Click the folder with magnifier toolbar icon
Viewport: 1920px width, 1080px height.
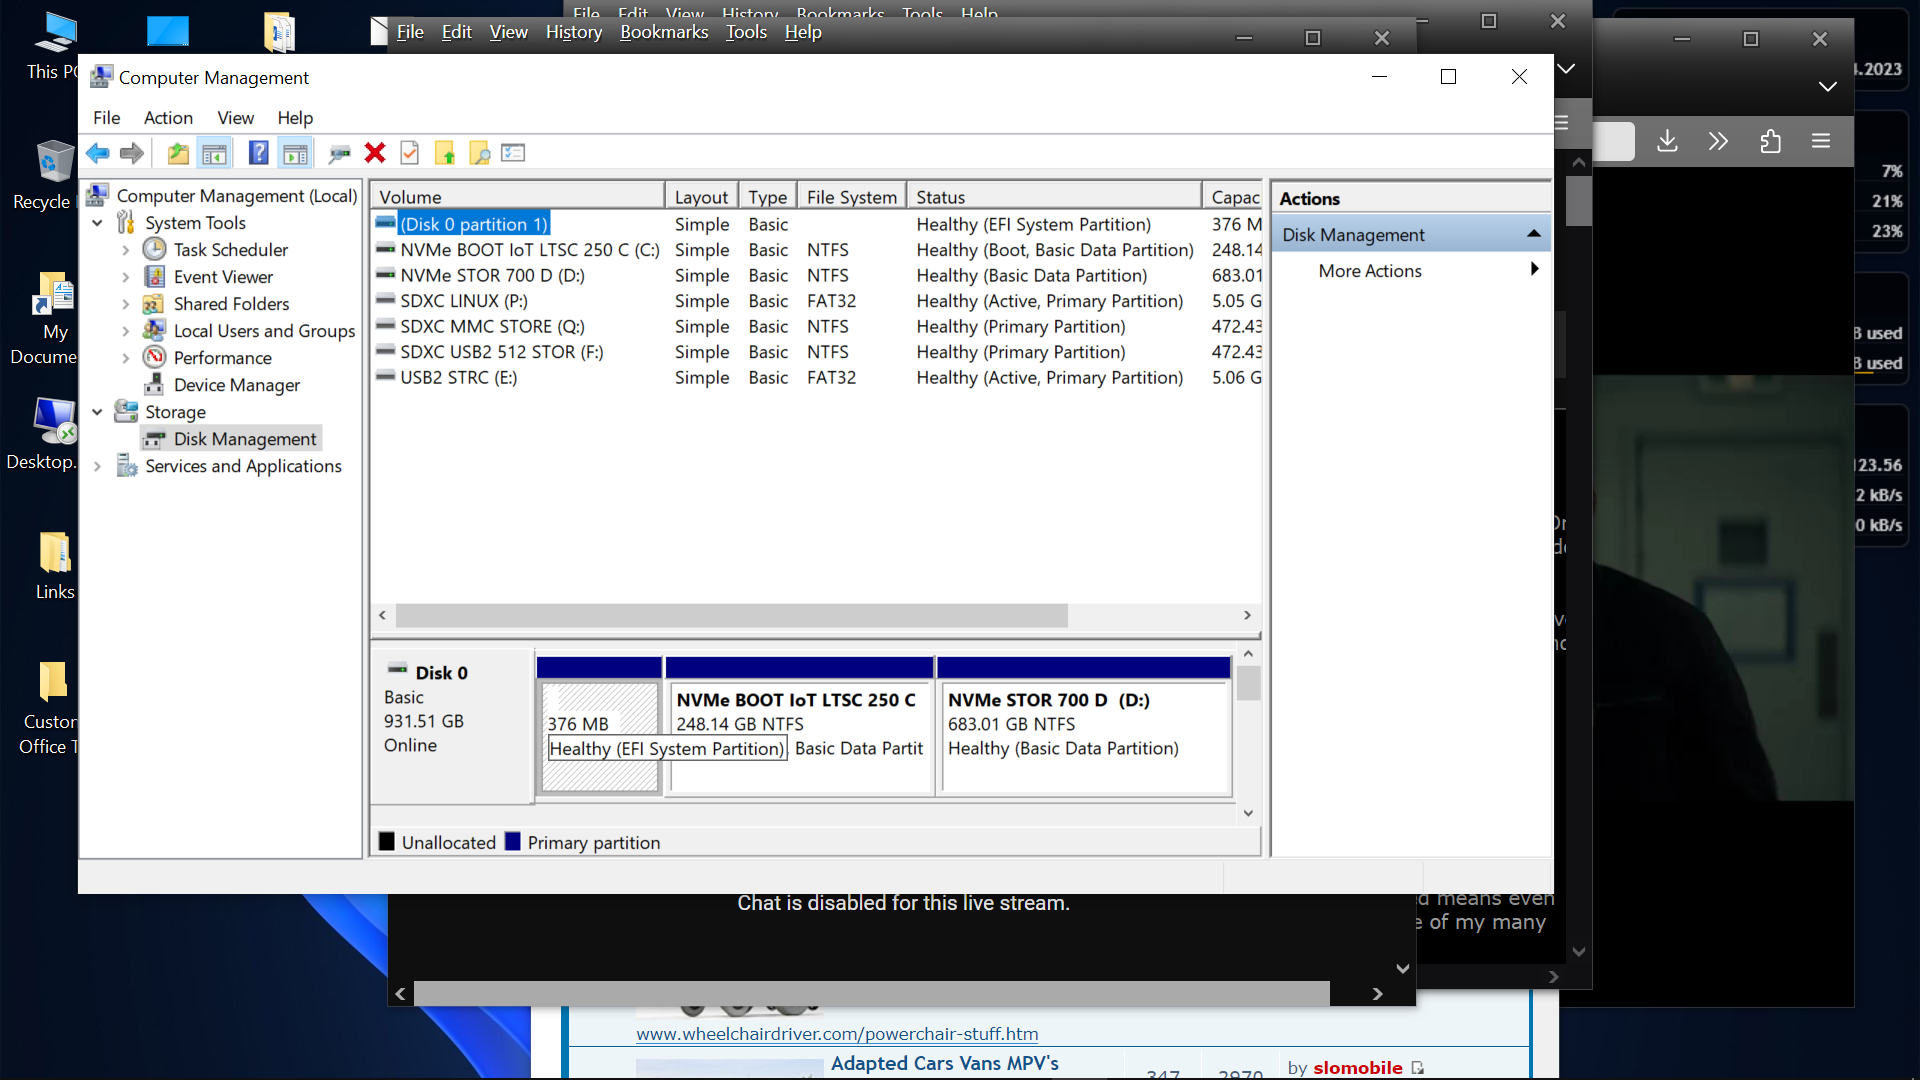click(480, 153)
